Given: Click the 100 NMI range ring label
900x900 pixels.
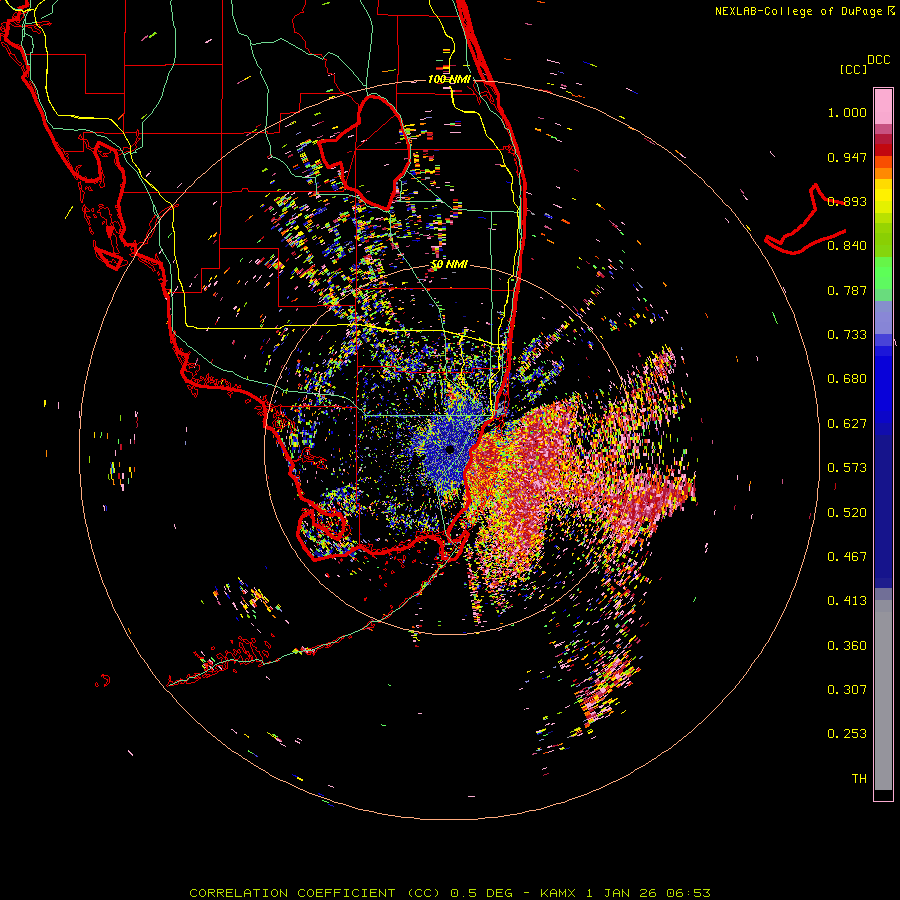Looking at the screenshot, I should [449, 79].
